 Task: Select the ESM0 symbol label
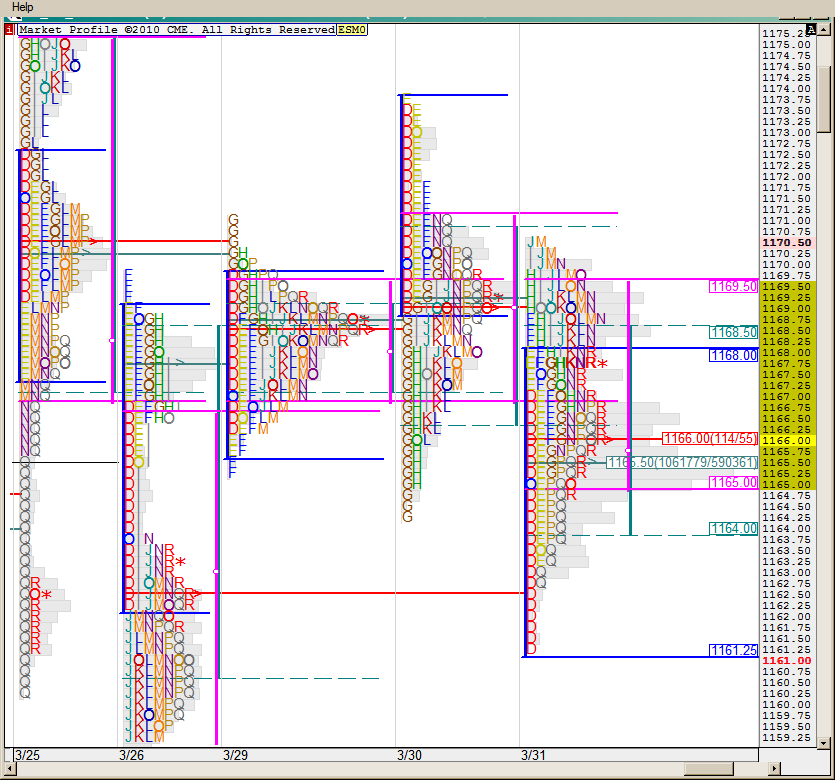[x=352, y=30]
